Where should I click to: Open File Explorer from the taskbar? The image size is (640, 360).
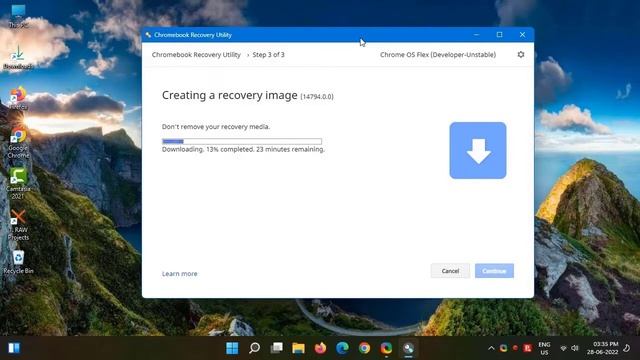pyautogui.click(x=298, y=348)
